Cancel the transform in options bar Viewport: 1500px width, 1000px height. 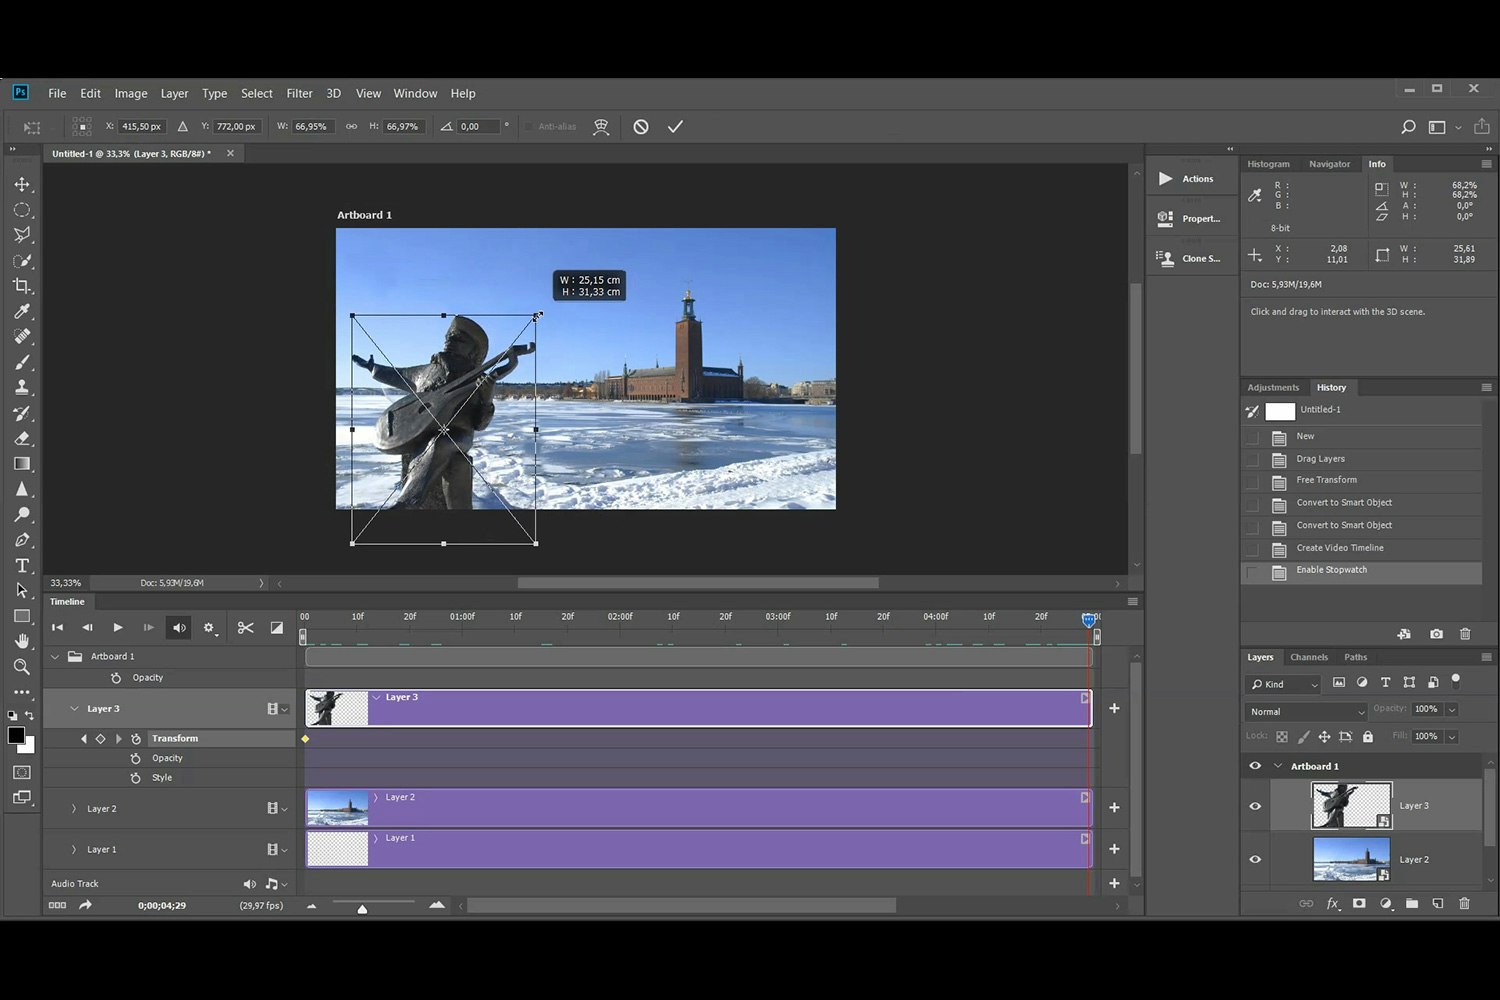641,127
